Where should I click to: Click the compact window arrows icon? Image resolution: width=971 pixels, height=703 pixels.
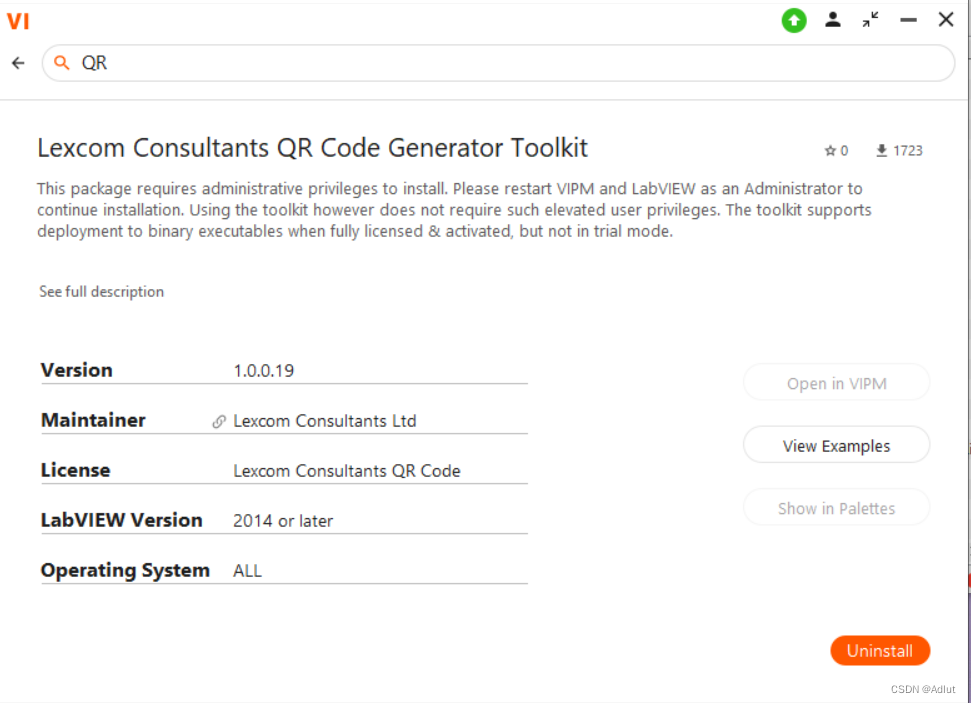click(x=870, y=20)
